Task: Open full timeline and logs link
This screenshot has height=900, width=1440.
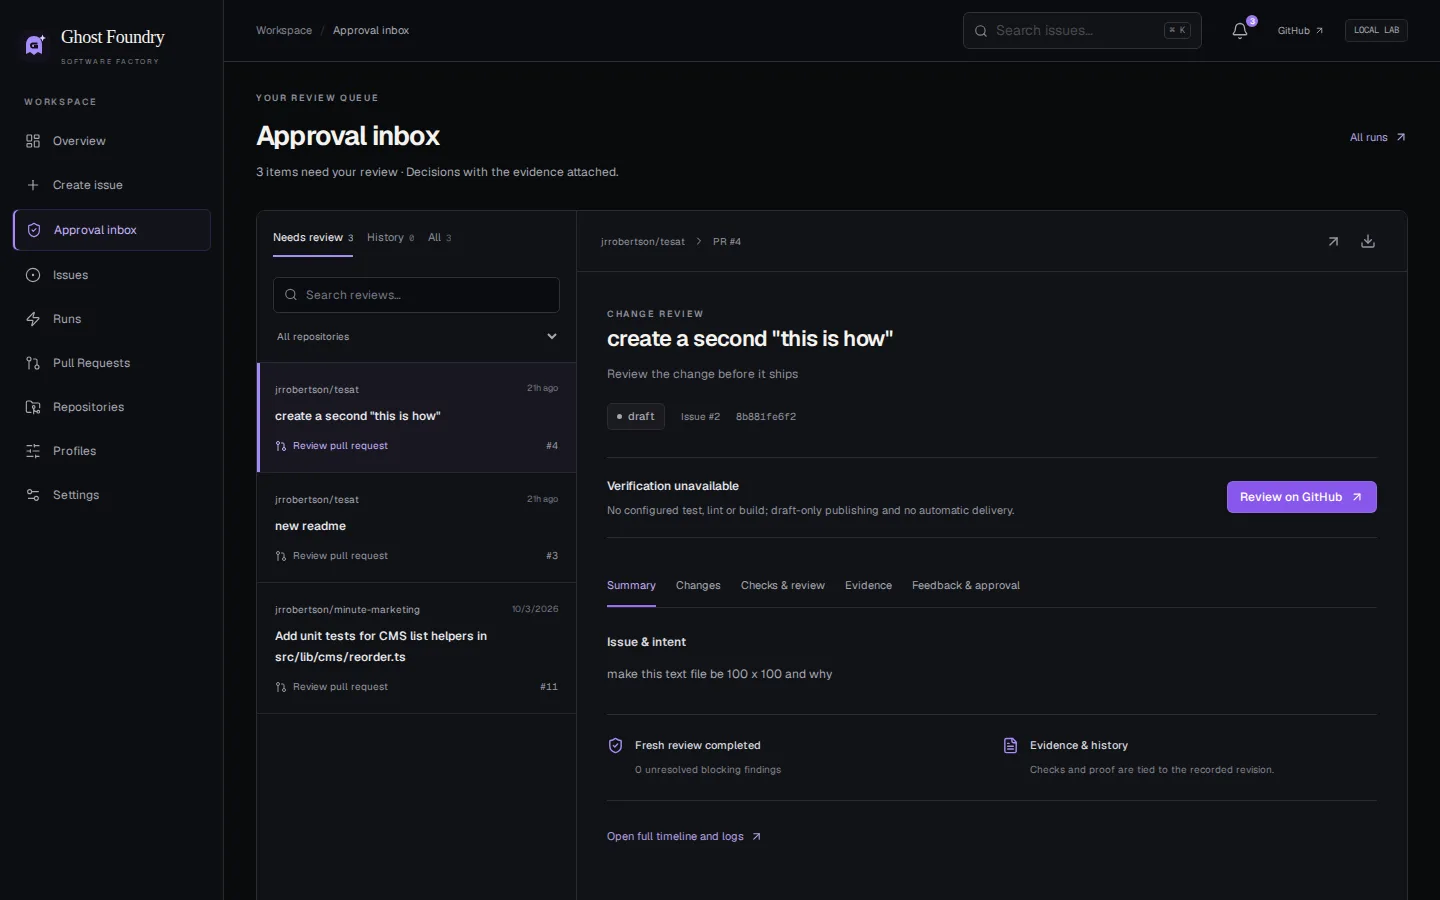Action: 684,837
